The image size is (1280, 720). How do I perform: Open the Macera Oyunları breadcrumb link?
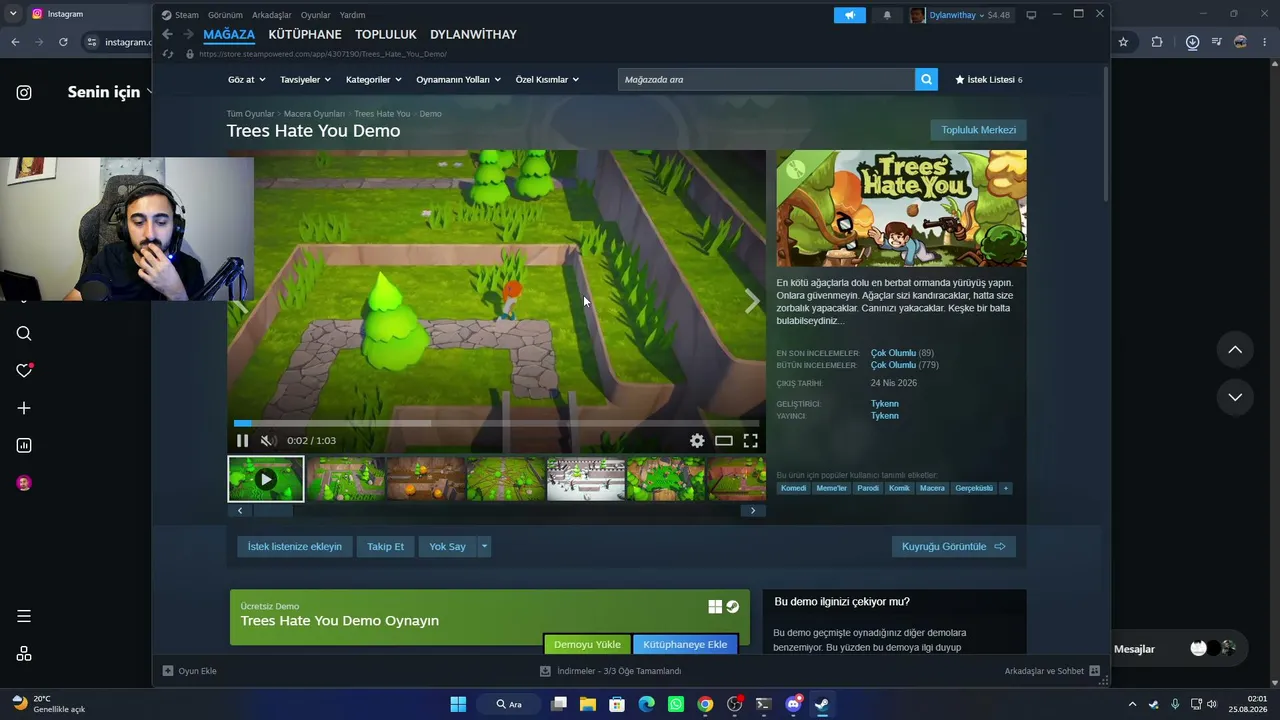(314, 114)
